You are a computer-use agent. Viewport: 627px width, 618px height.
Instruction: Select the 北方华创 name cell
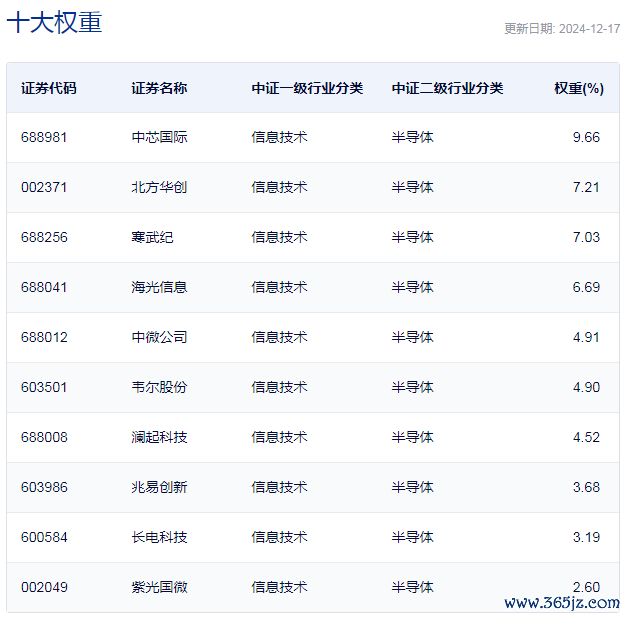[159, 187]
